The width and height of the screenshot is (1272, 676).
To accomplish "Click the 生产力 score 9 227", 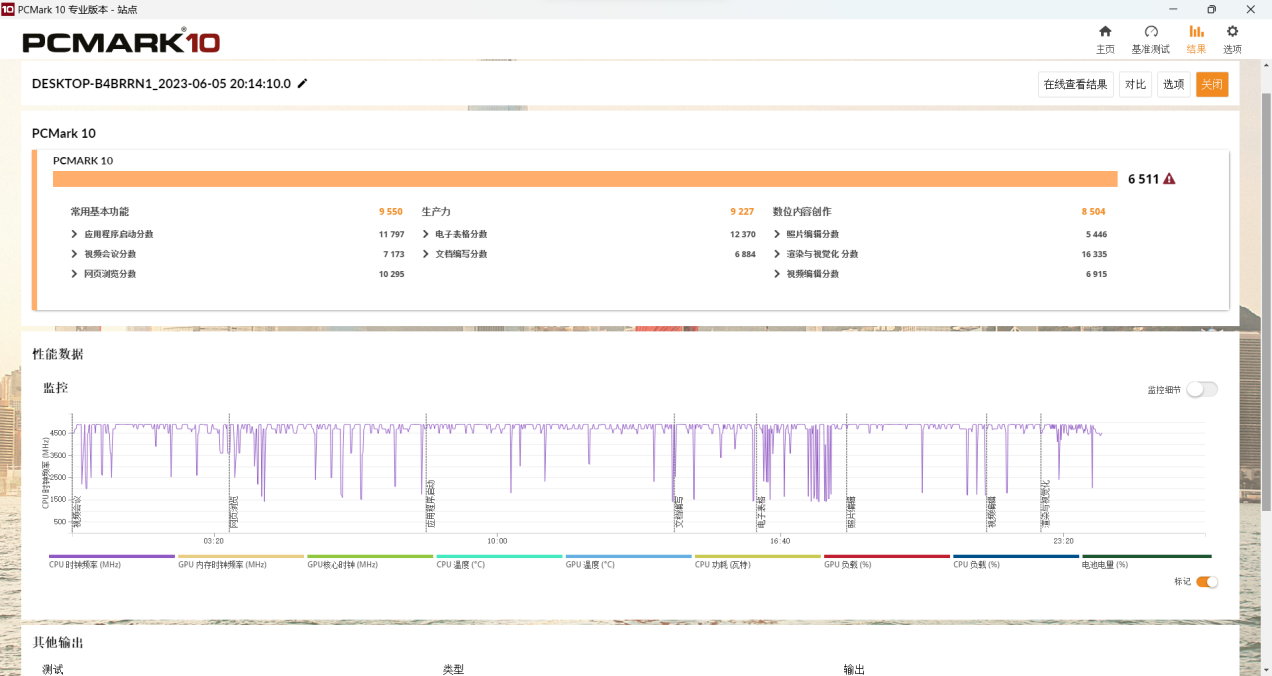I will (742, 212).
